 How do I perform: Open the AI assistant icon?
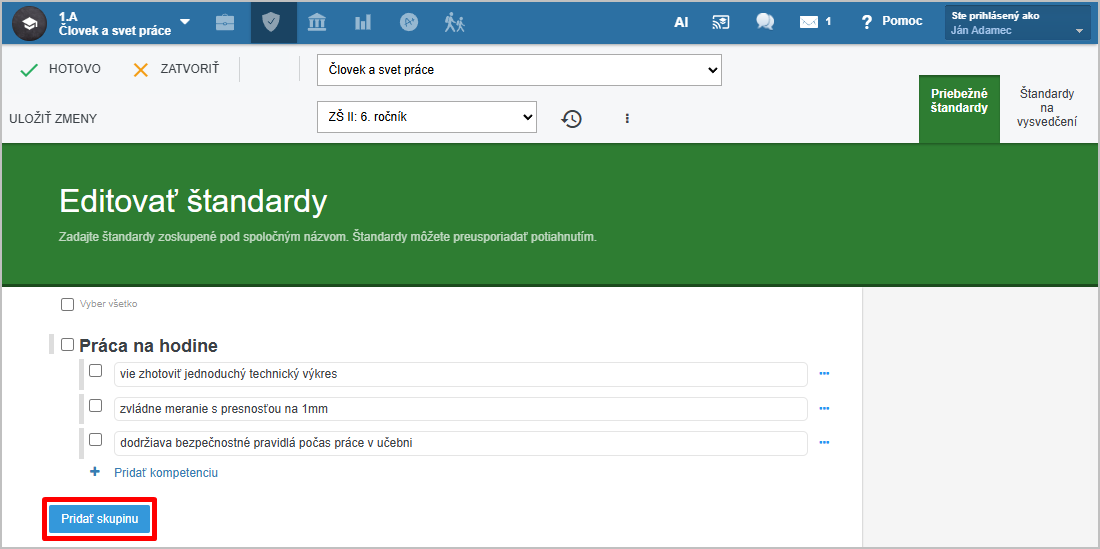coord(681,22)
